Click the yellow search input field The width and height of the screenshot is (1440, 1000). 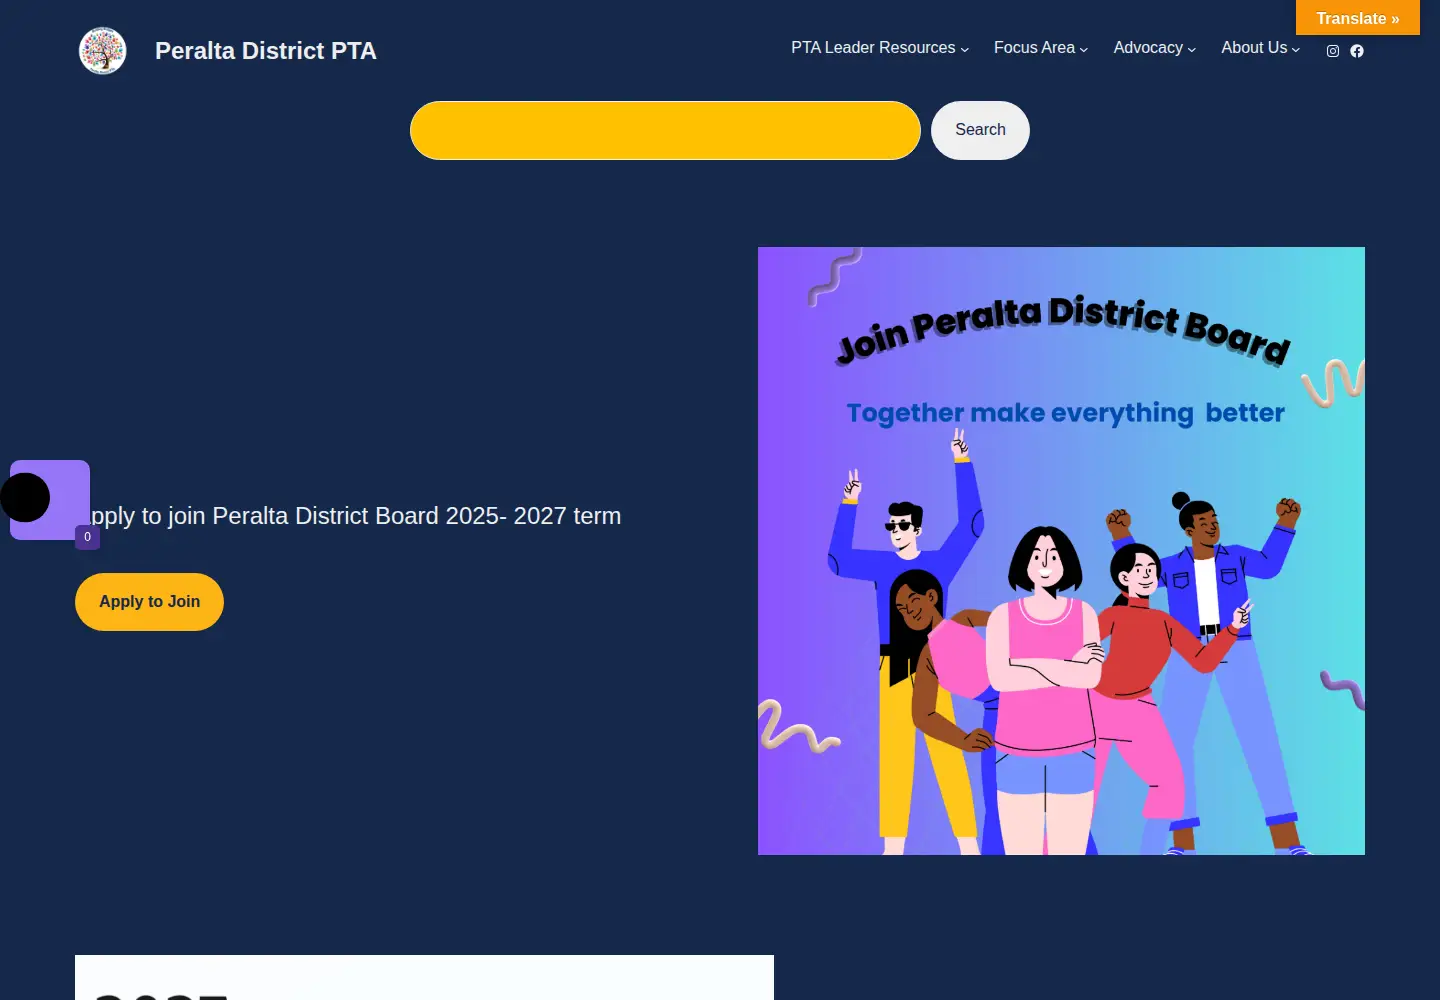pos(665,130)
